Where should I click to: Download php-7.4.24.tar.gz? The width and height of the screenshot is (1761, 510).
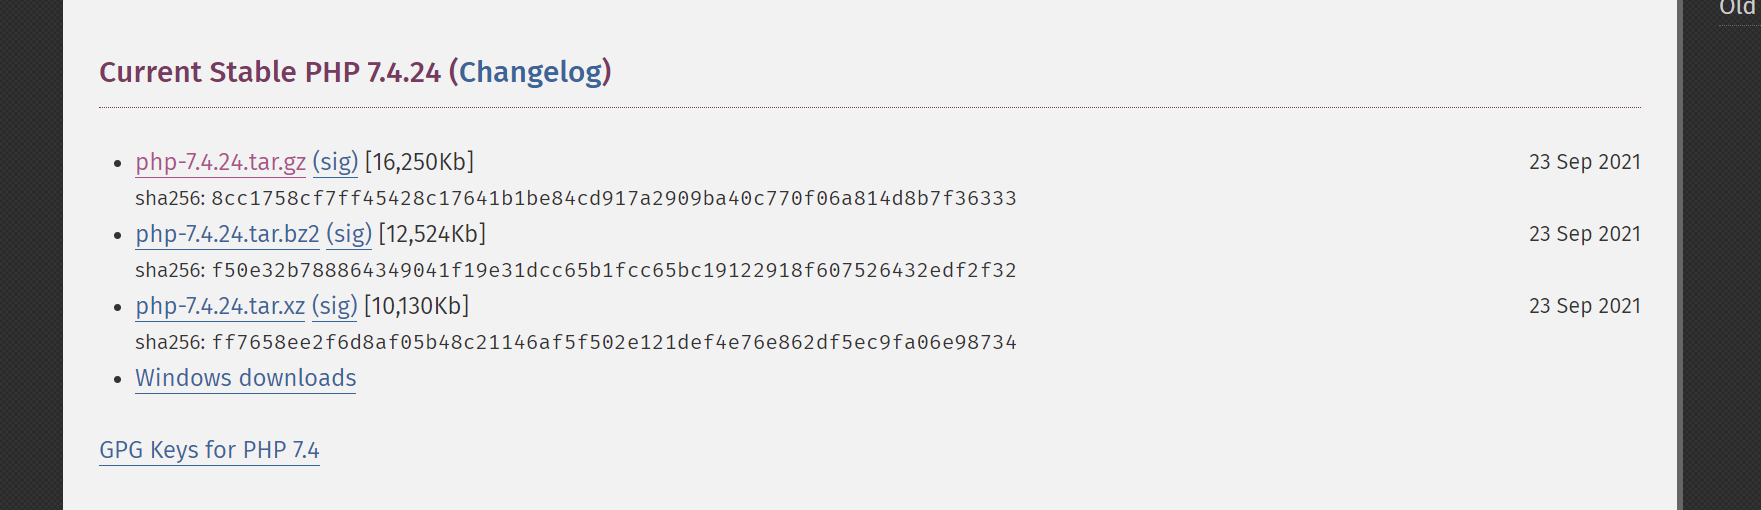pyautogui.click(x=221, y=162)
